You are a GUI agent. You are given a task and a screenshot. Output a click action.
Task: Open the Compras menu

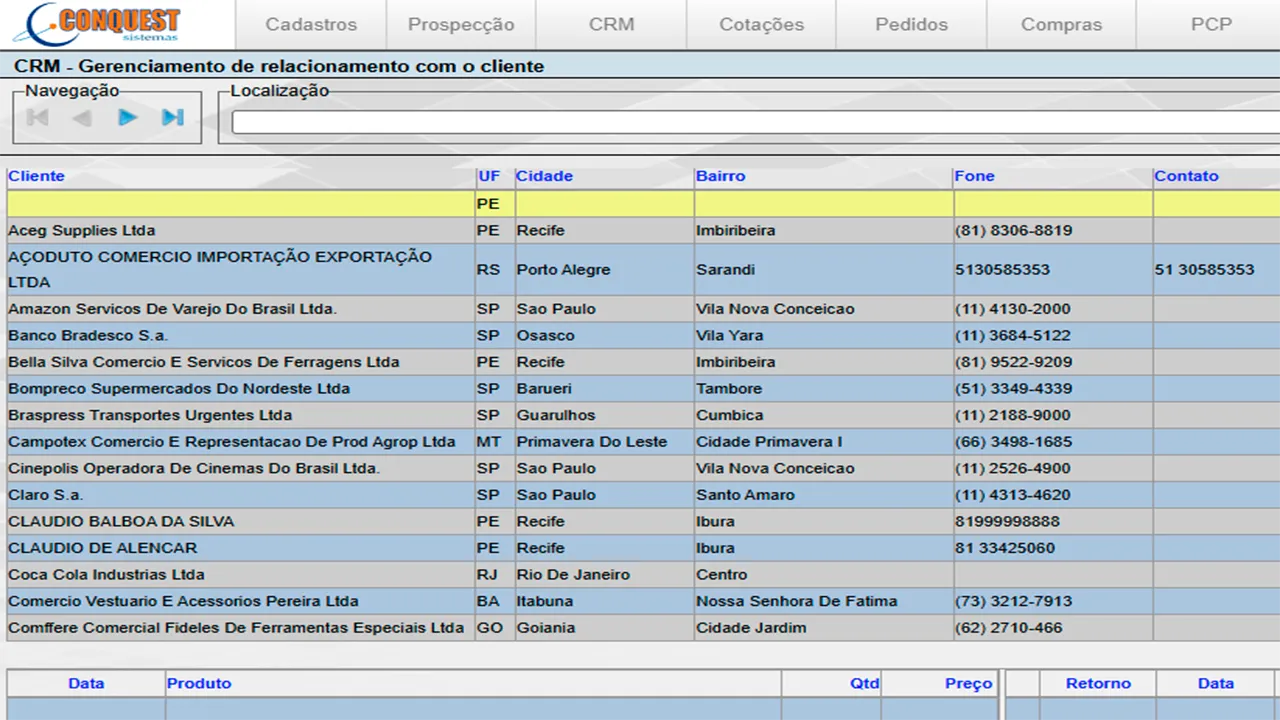(1062, 24)
